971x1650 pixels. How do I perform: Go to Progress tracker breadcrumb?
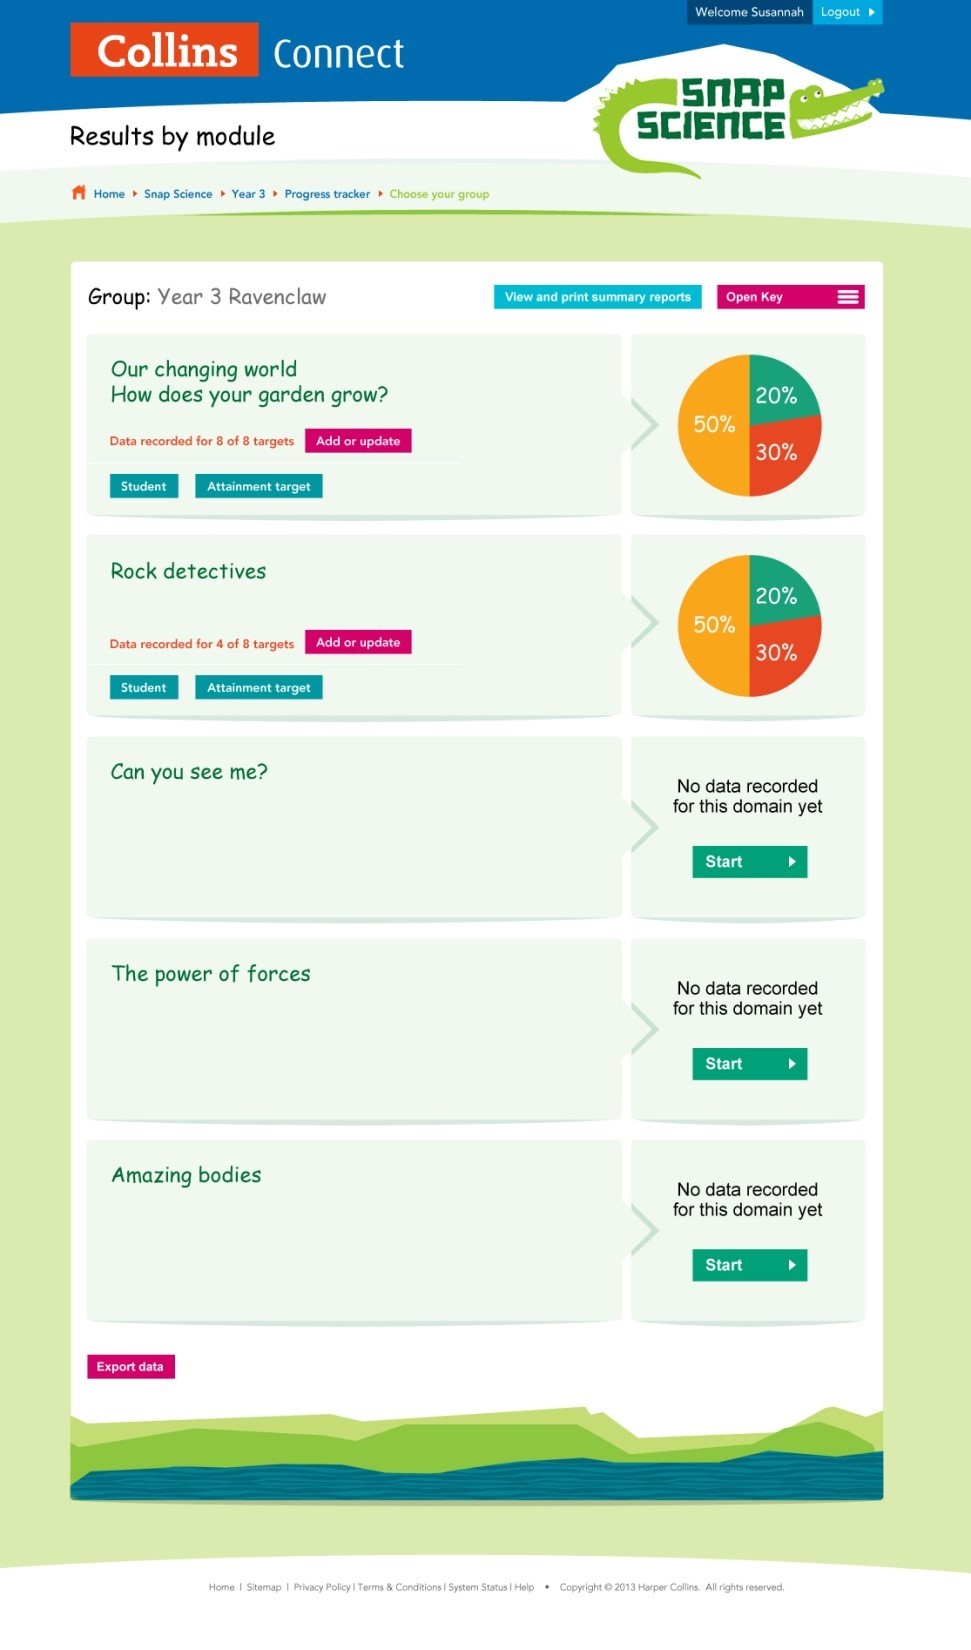[327, 194]
